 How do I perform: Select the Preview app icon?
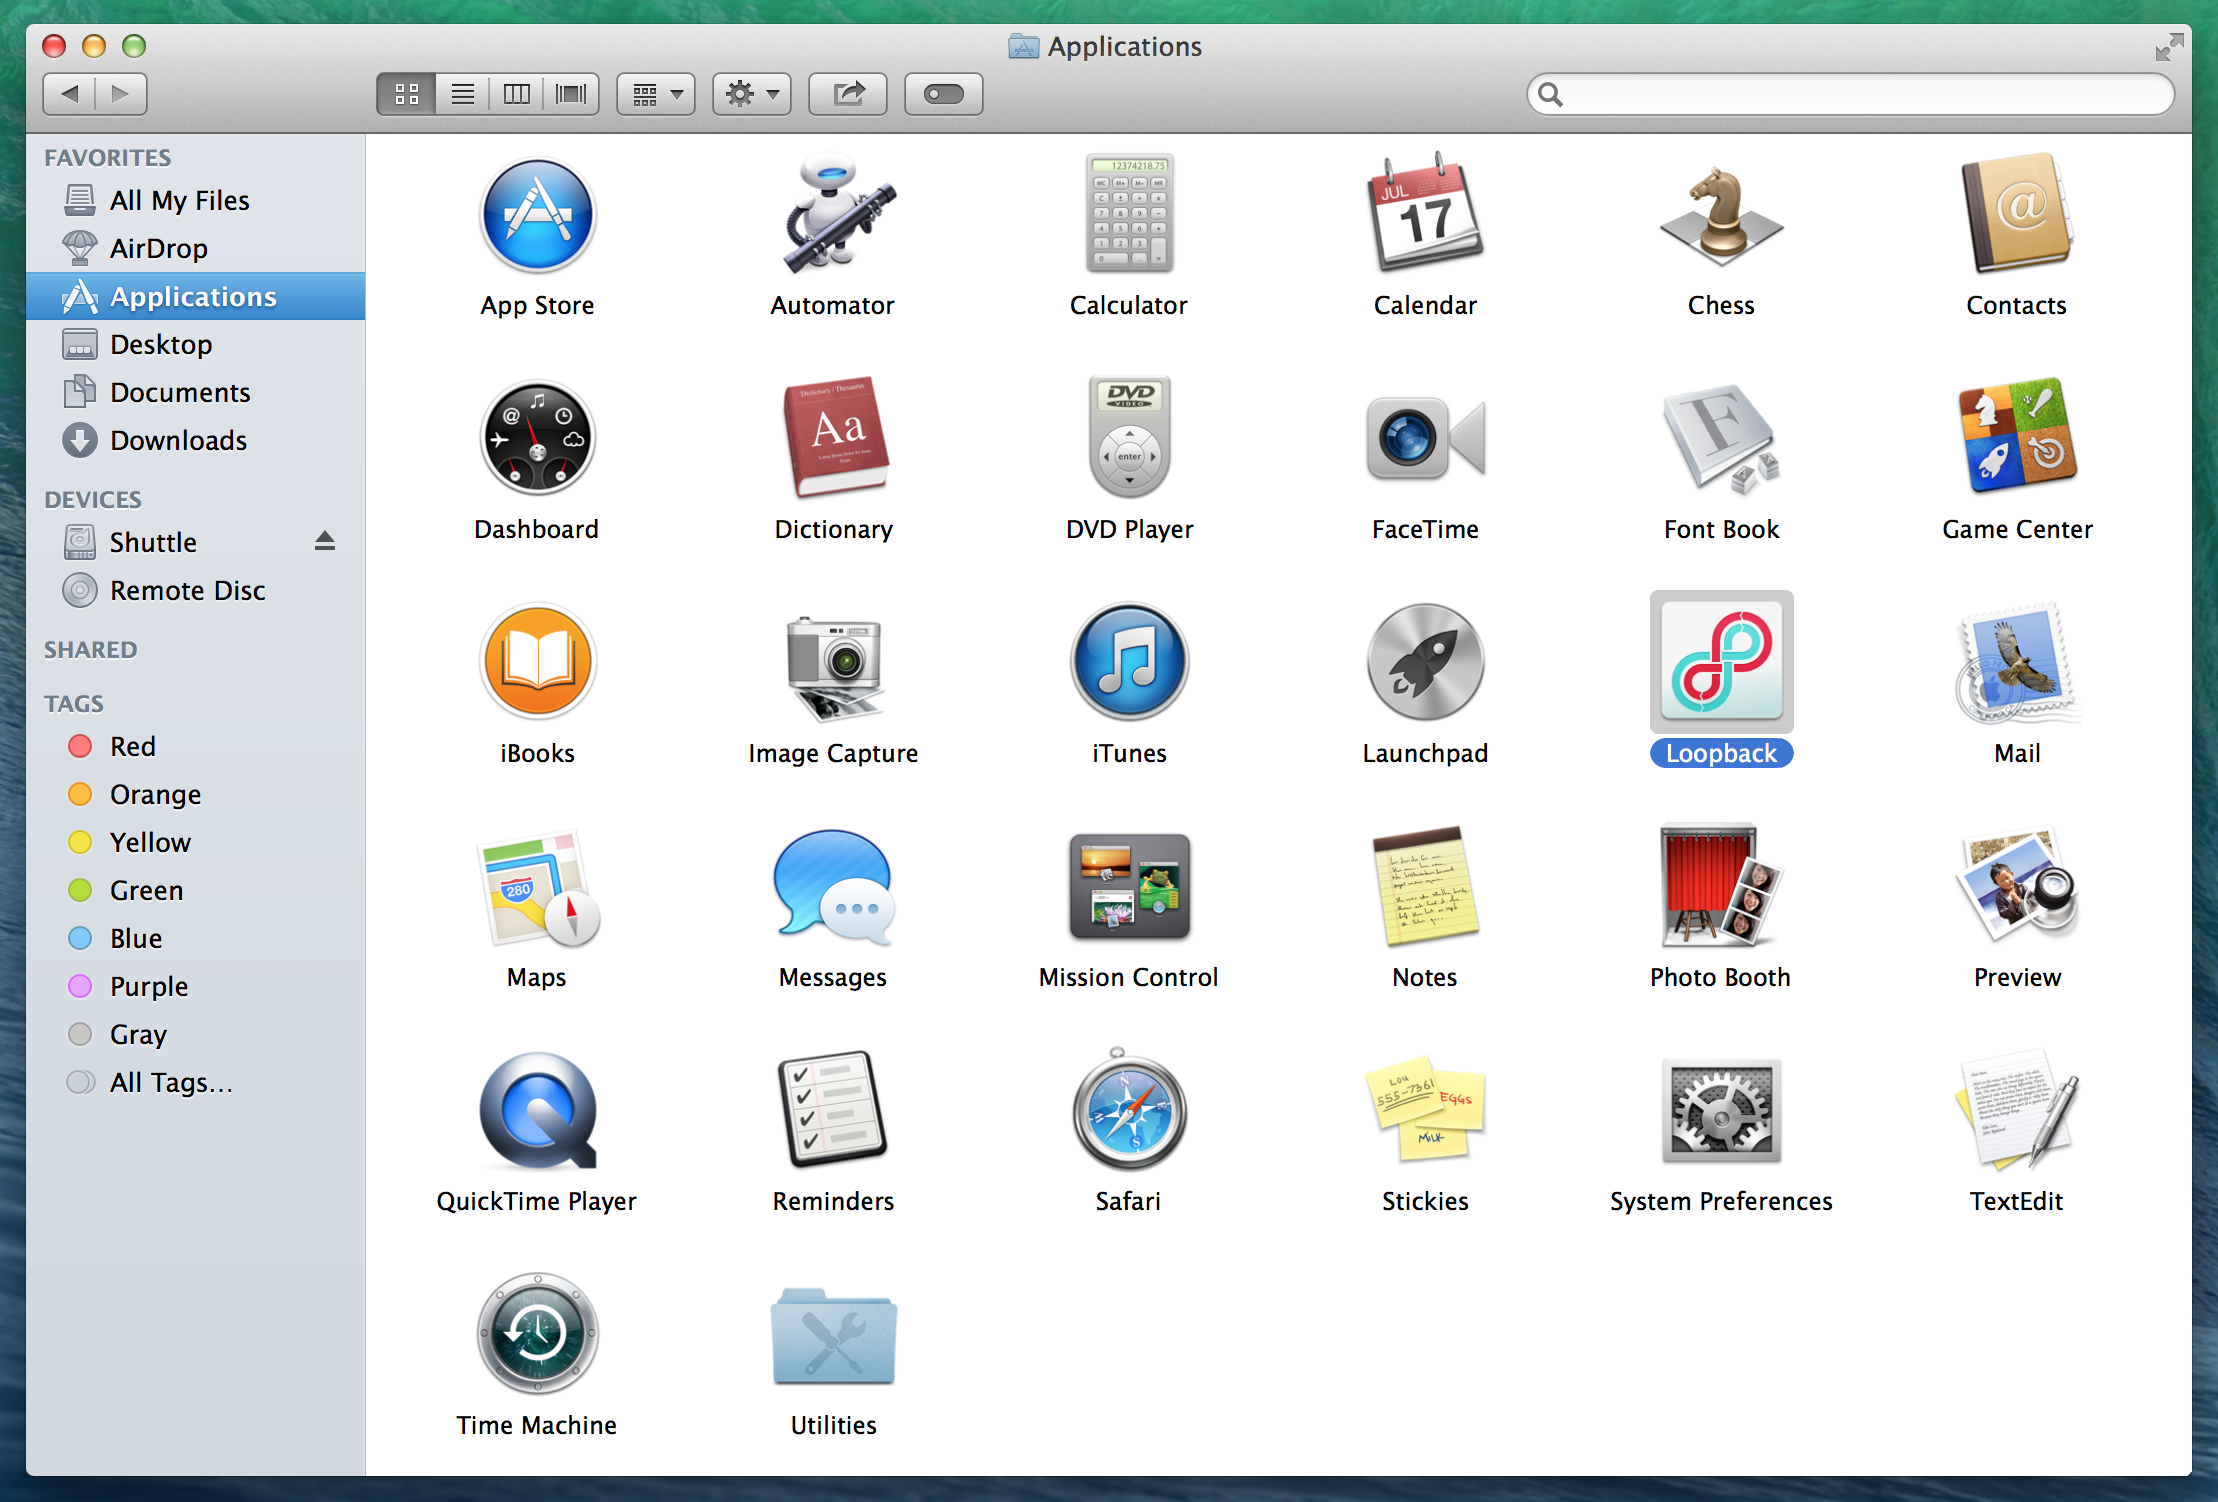(x=2017, y=885)
